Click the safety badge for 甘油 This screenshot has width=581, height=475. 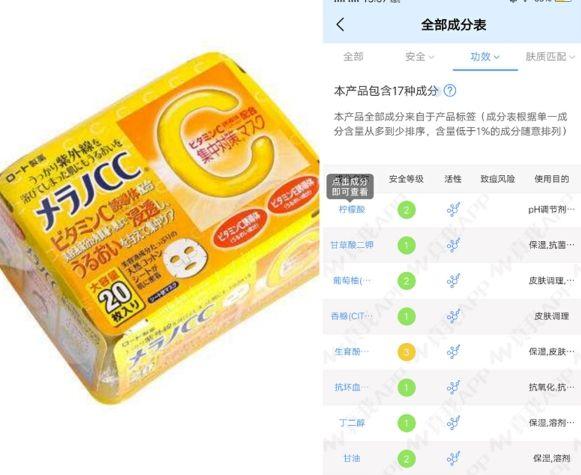(406, 459)
